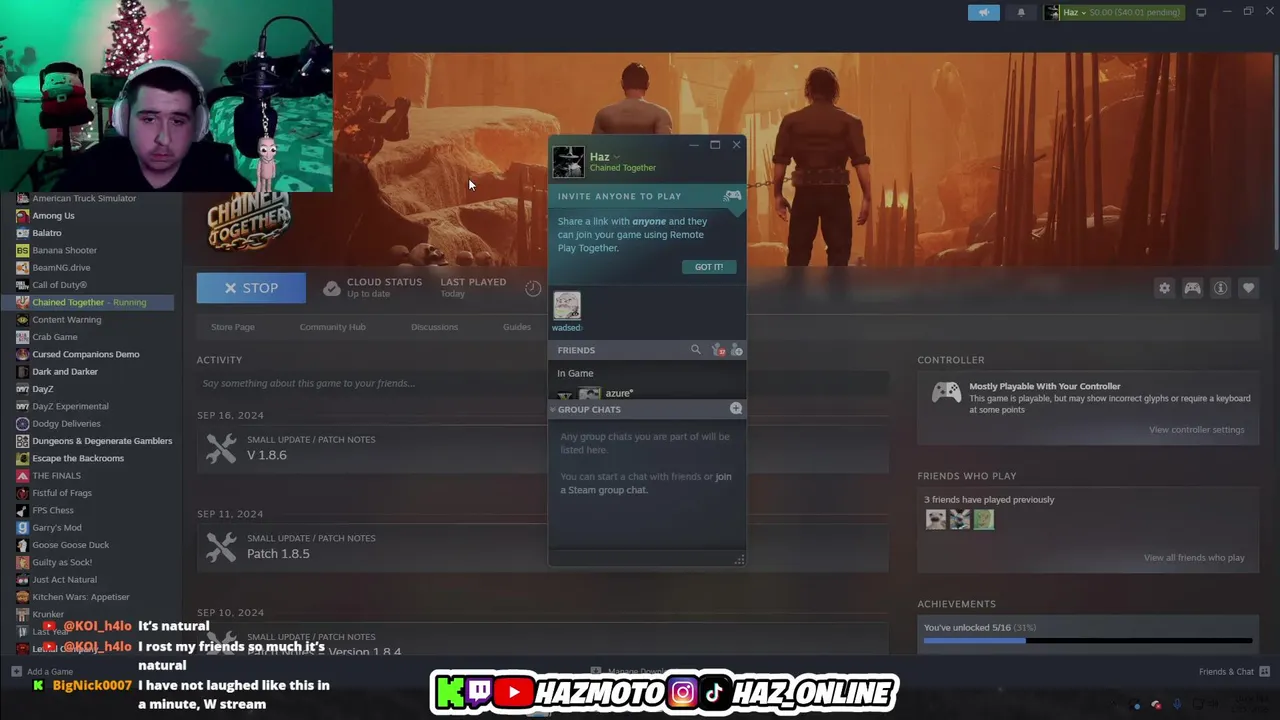Open the Discussions tab

coord(434,327)
